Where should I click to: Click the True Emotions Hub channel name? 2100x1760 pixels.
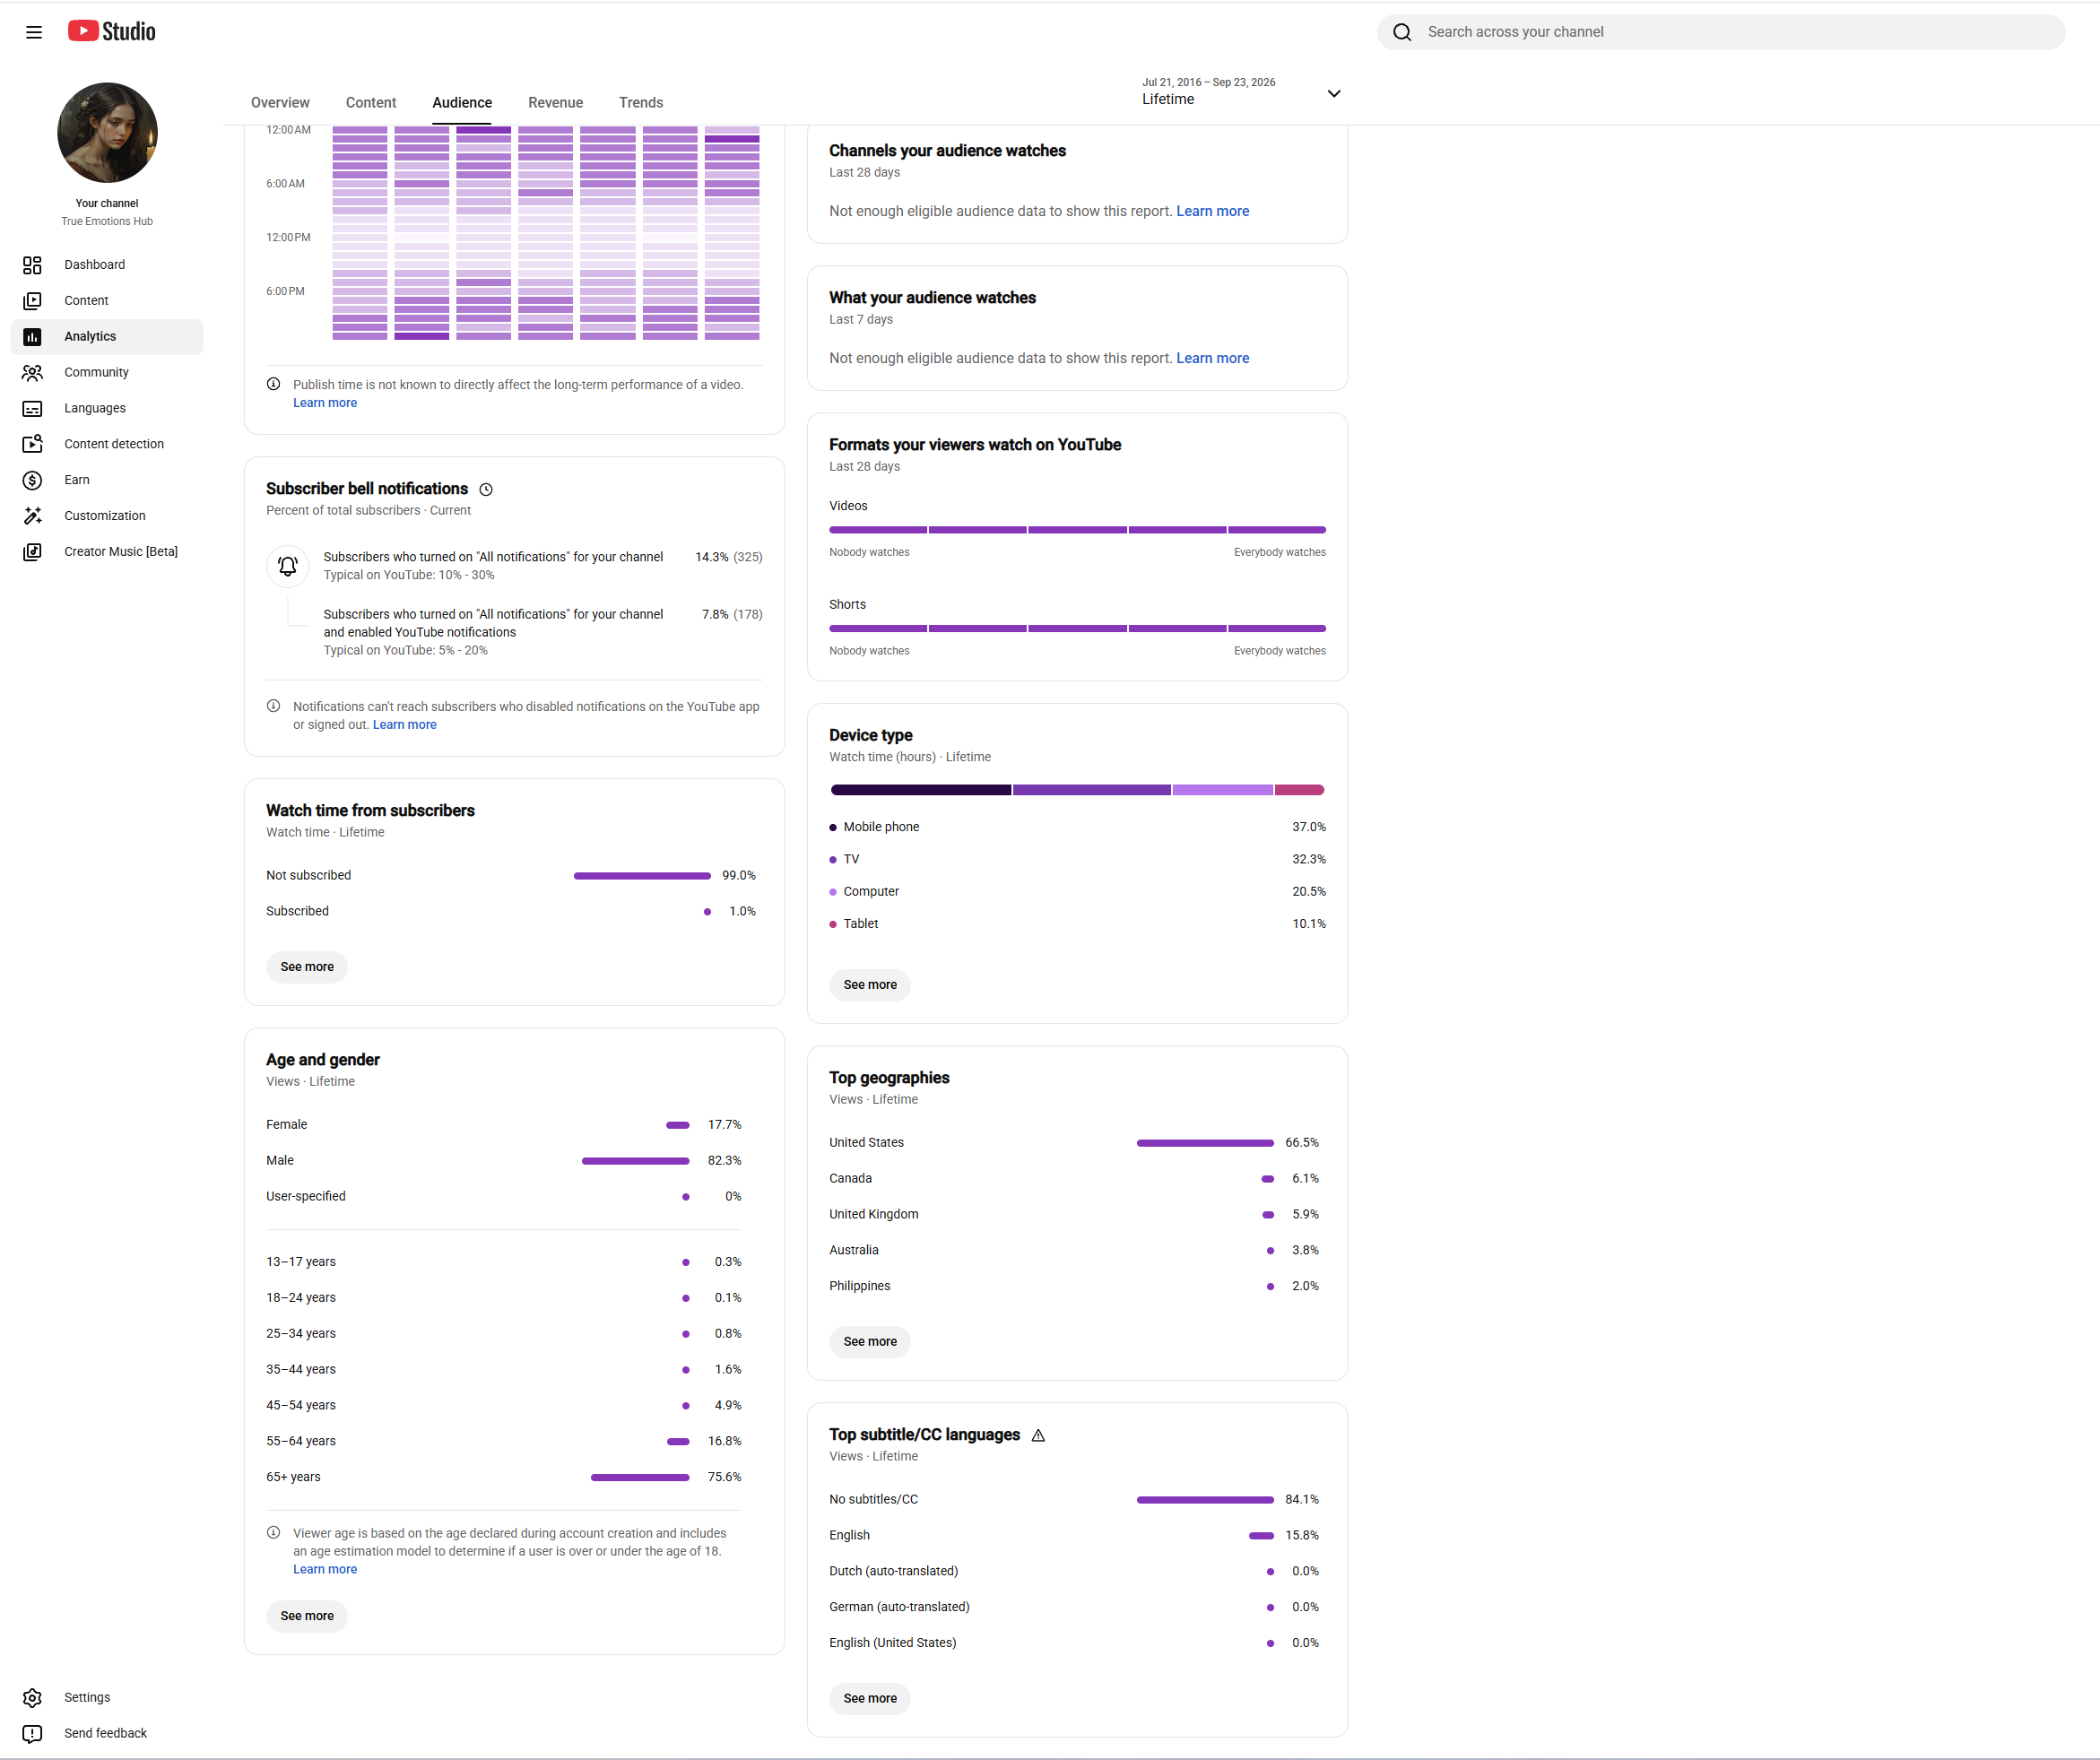(107, 222)
